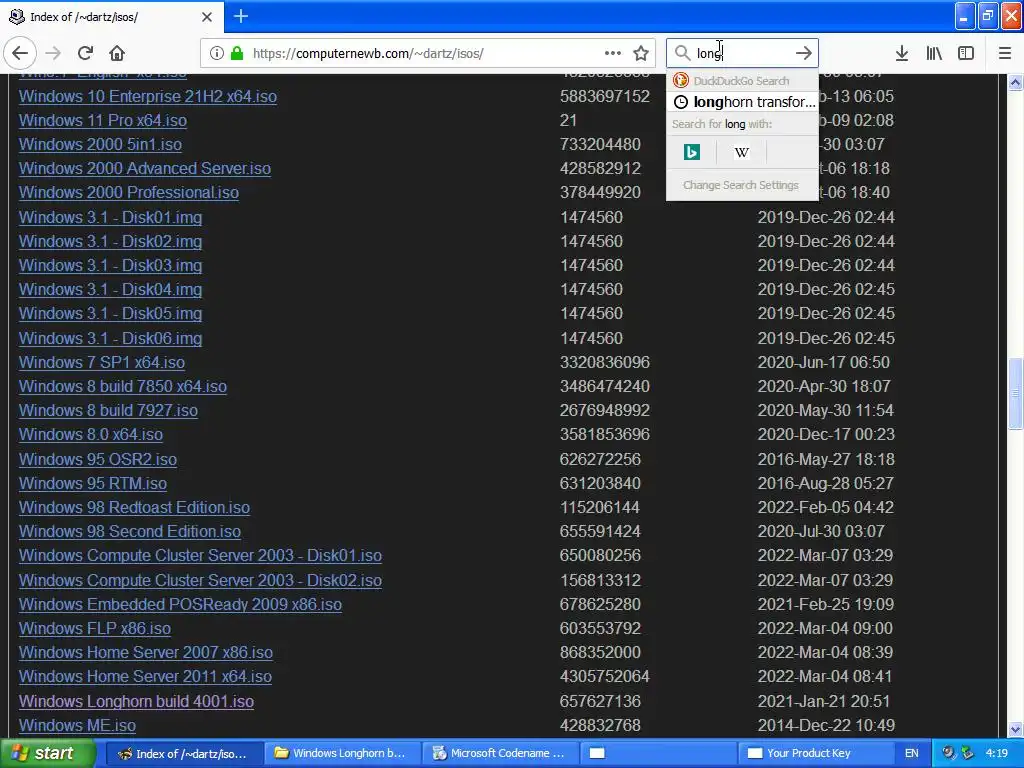Click the search magnifier icon
The height and width of the screenshot is (768, 1024).
pyautogui.click(x=682, y=53)
